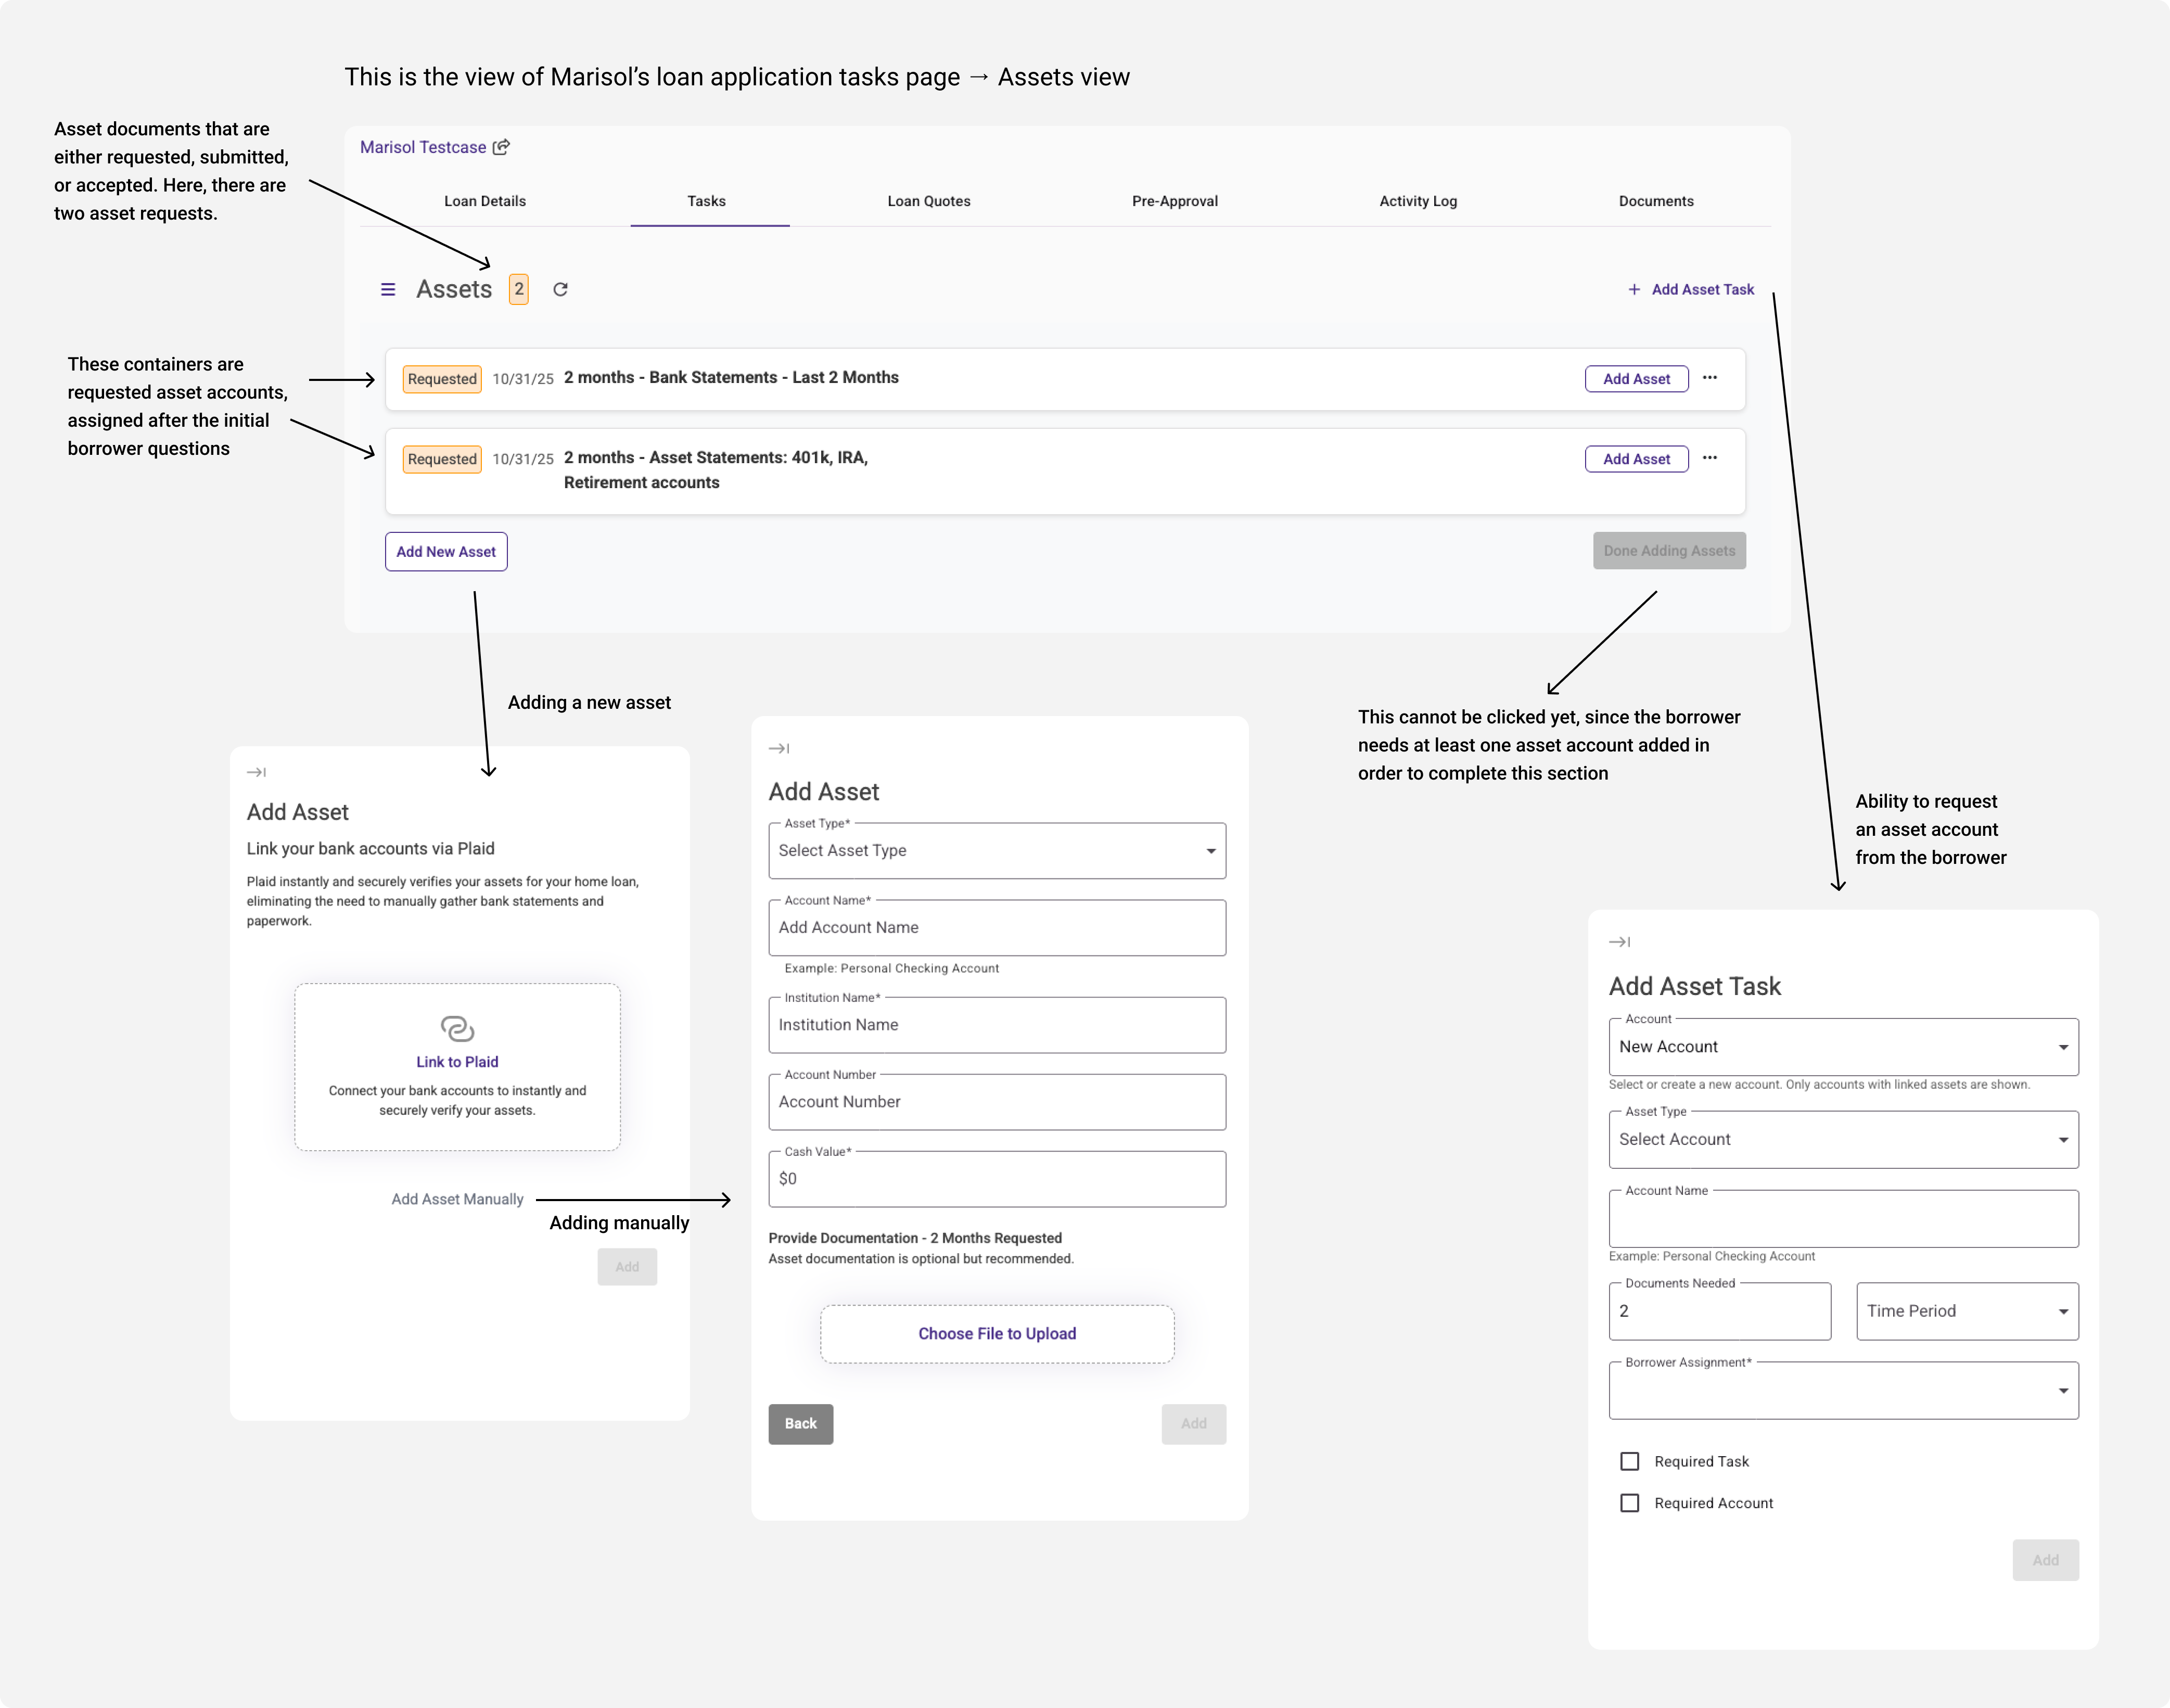Collapse the manual Add Asset form arrow

(779, 749)
